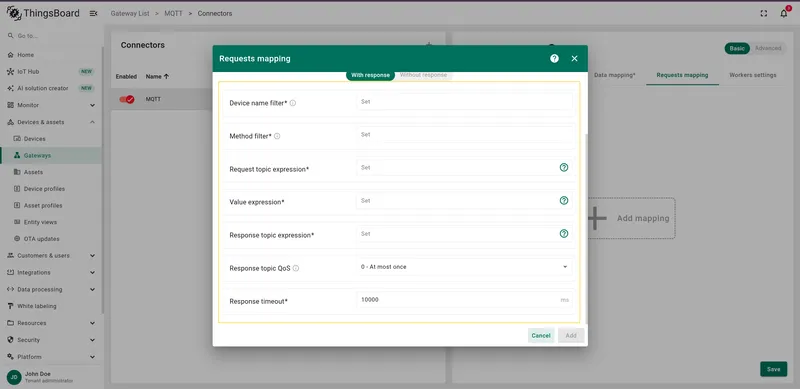The image size is (800, 389).
Task: Go to MQTT breadcrumb
Action: tap(173, 14)
